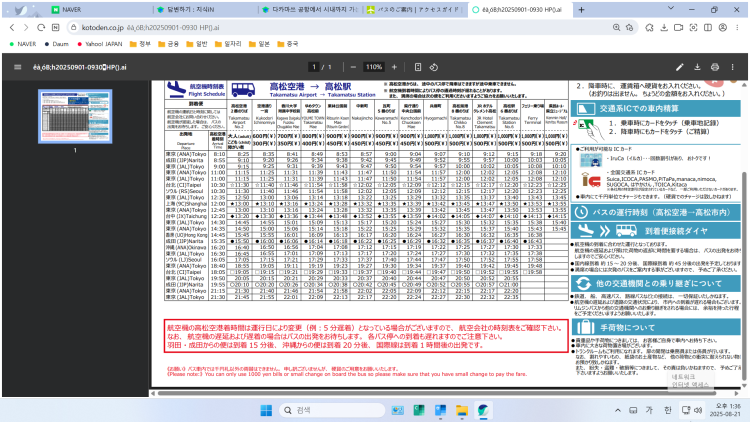Show hidden system tray icons
Image resolution: width=750 pixels, height=422 pixels.
[618, 410]
